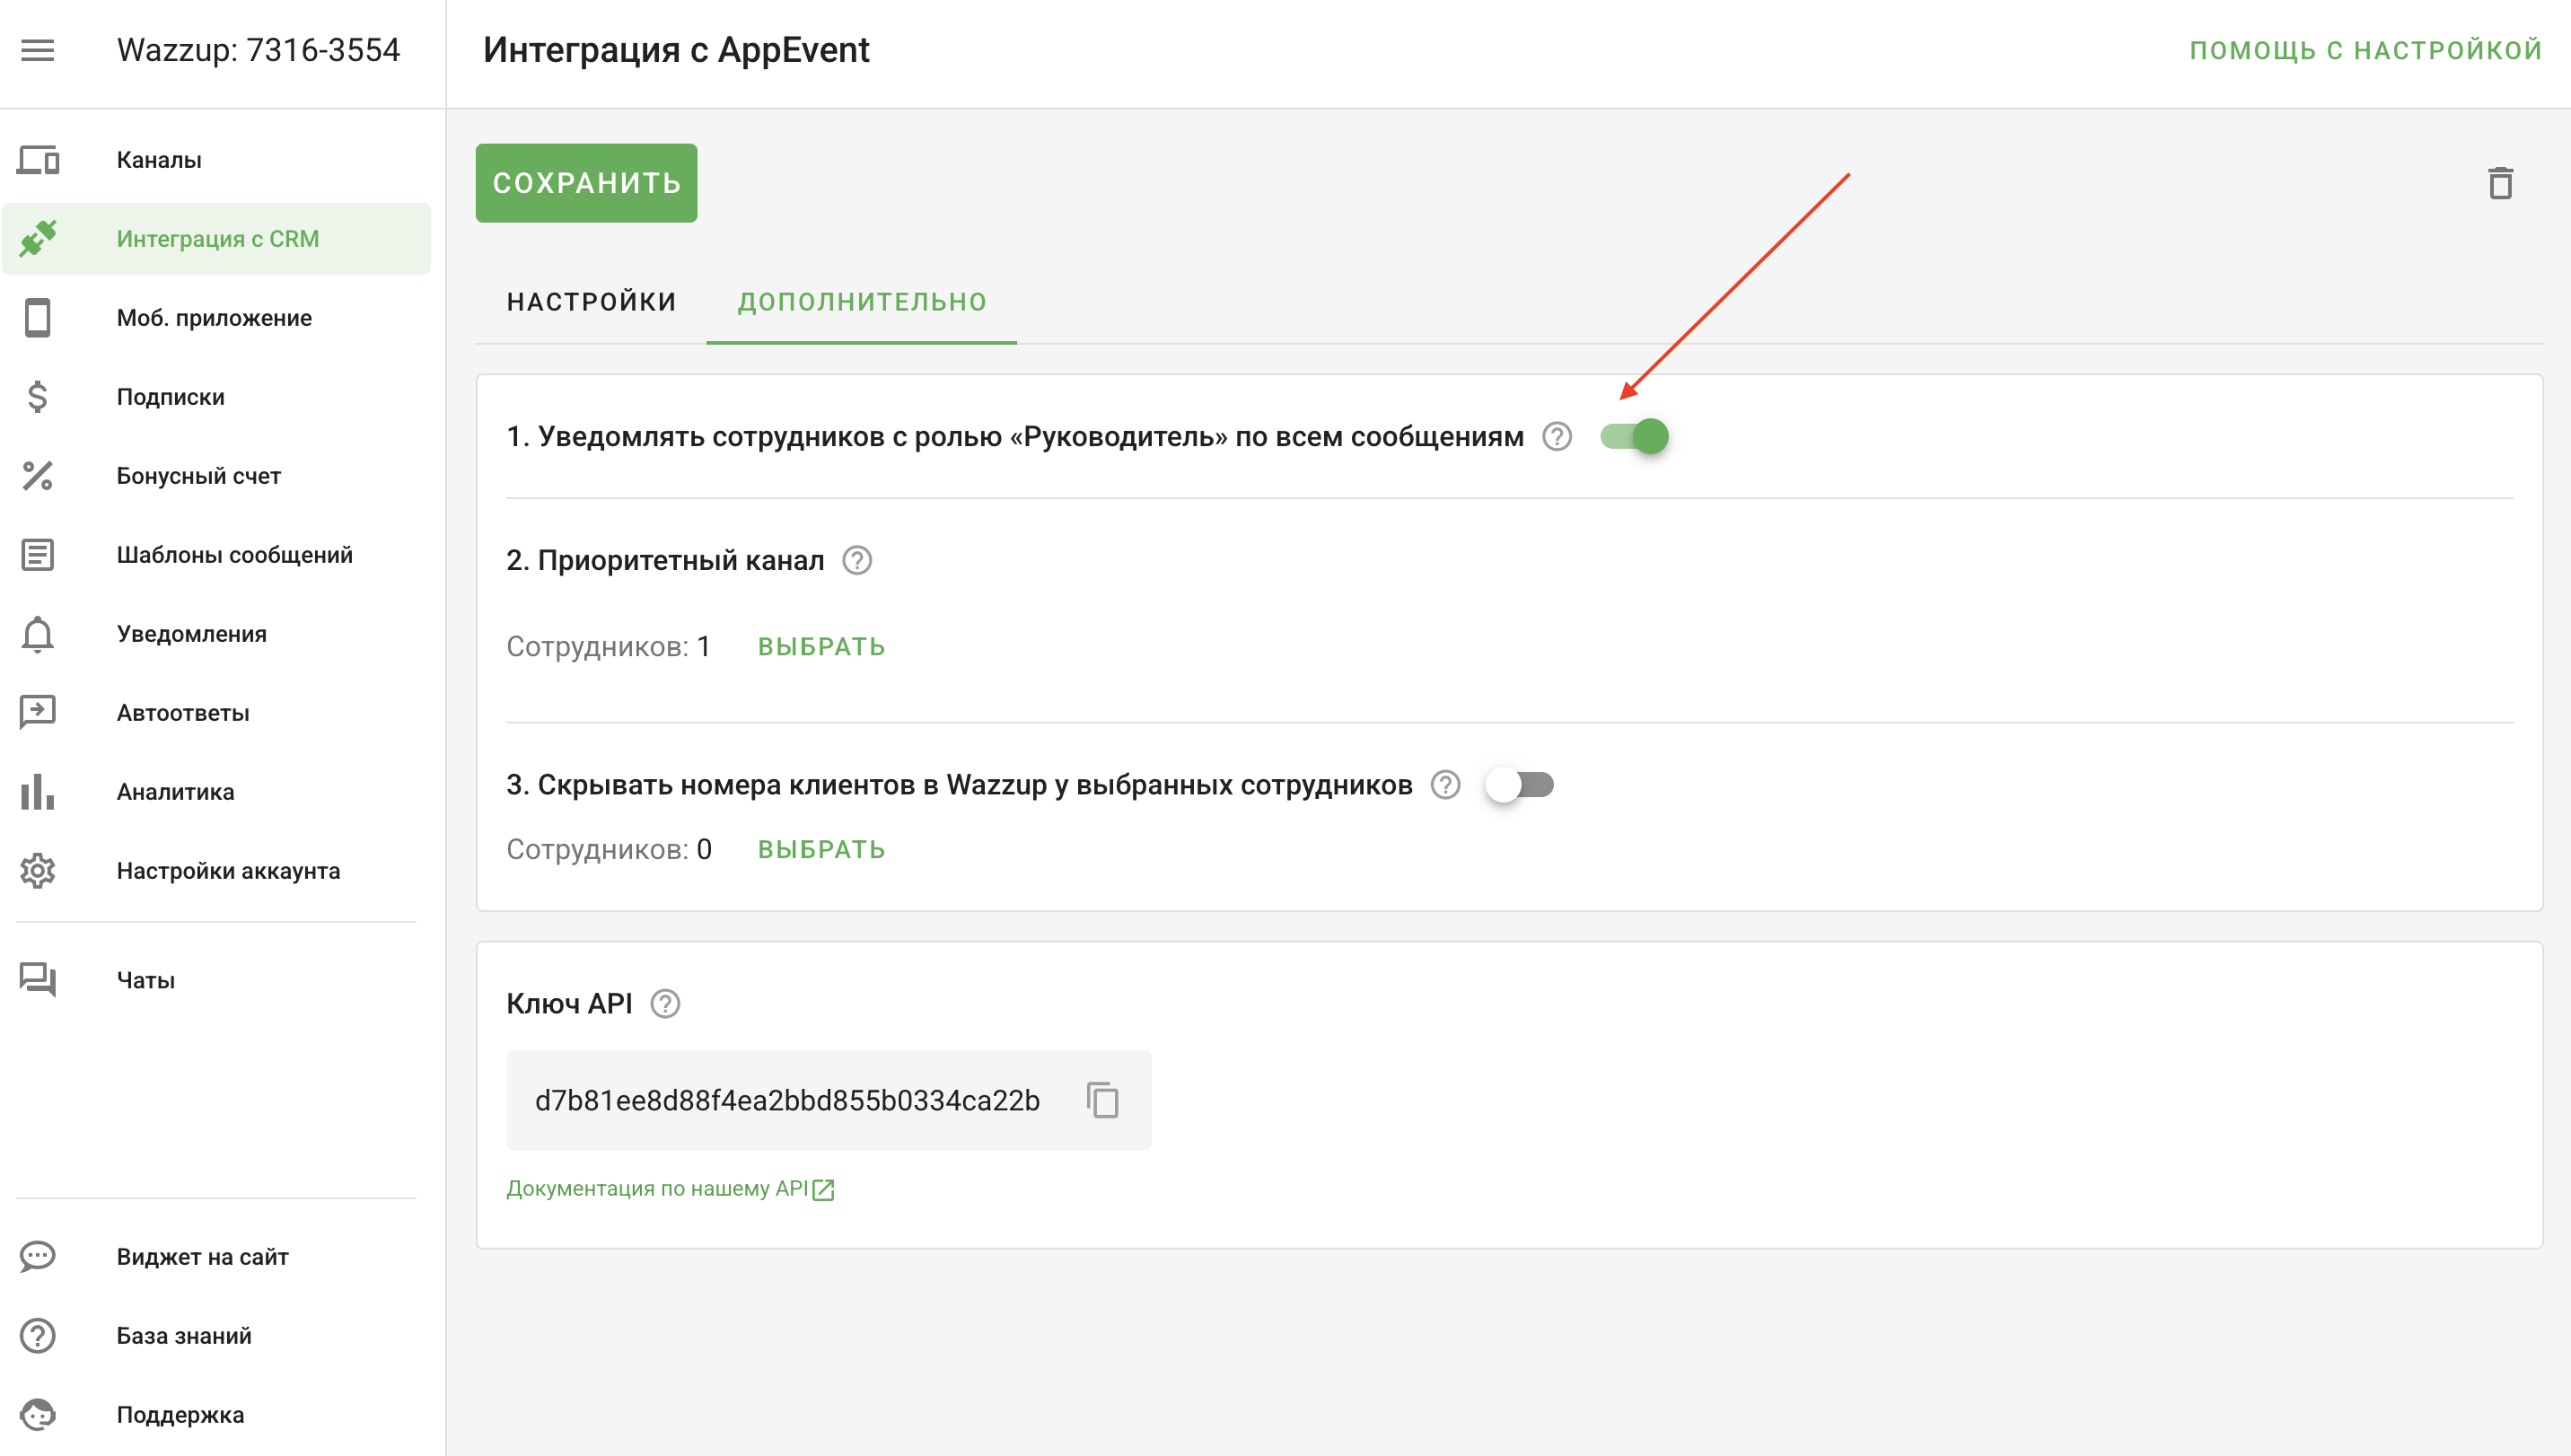
Task: Open the hamburger menu icon
Action: coord(38,50)
